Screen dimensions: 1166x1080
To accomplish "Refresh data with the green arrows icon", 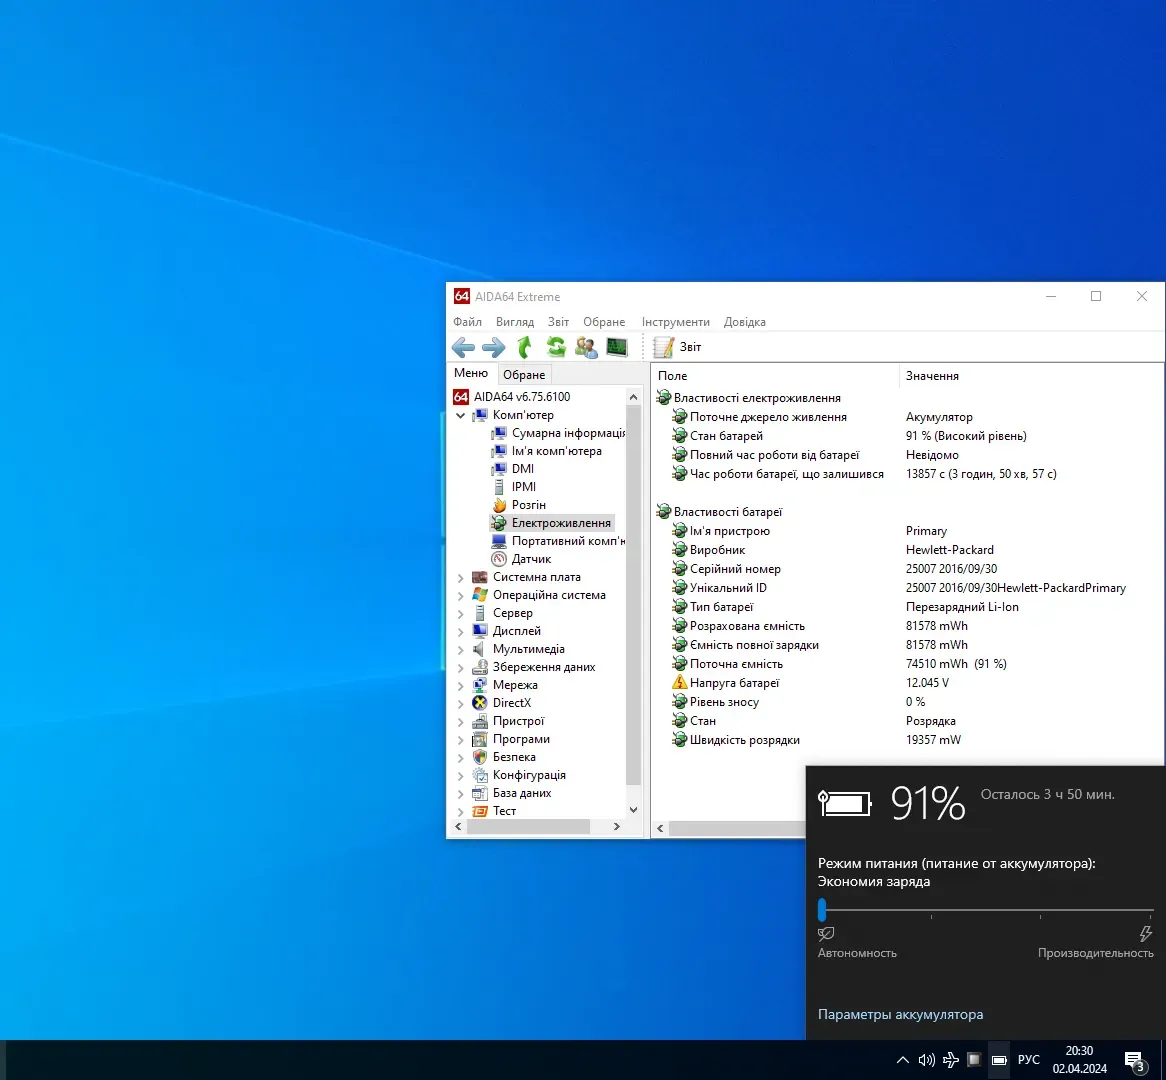I will [556, 347].
